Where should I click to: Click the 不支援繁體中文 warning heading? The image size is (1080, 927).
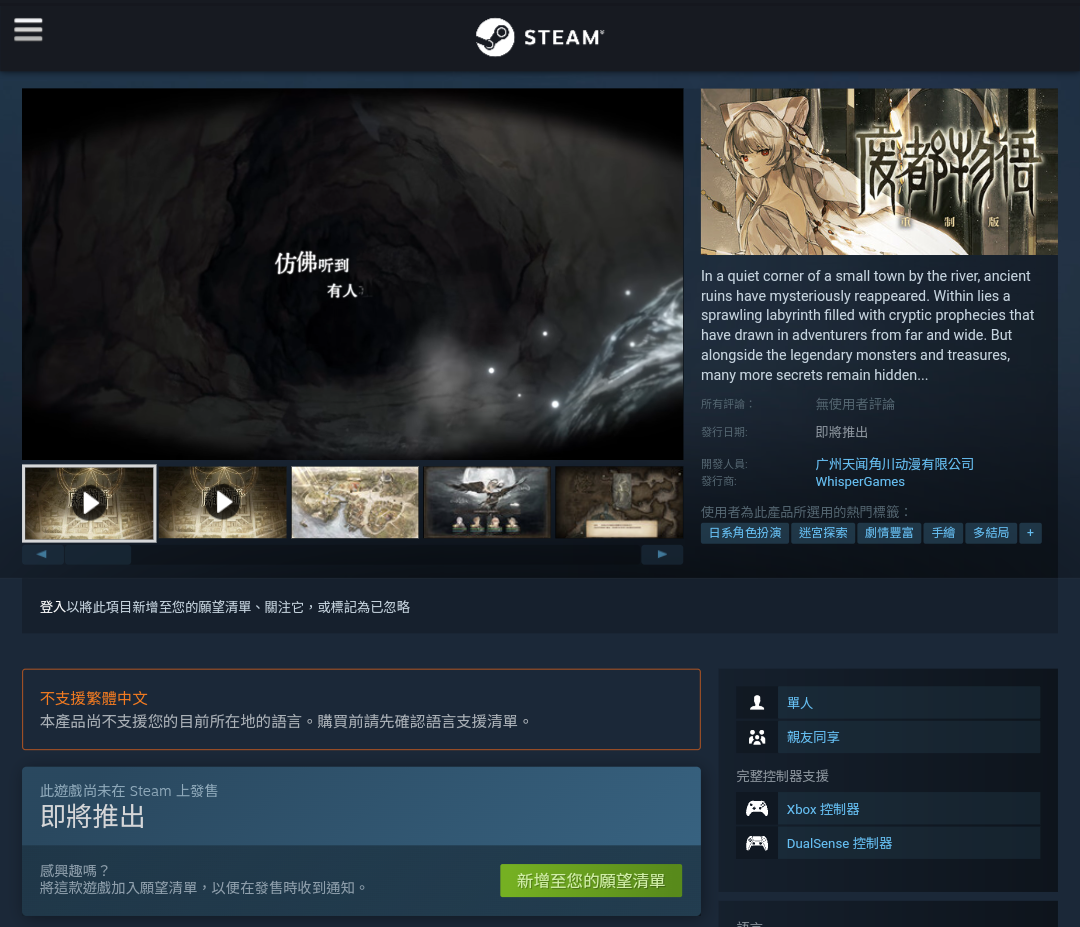pos(94,698)
